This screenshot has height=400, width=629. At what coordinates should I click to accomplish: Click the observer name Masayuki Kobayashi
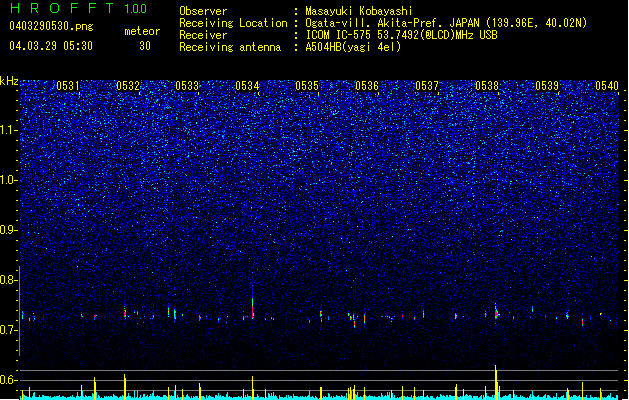359,11
